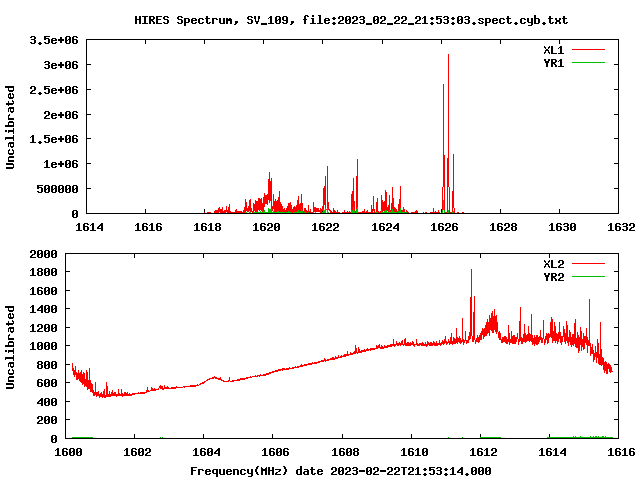Click the 1610 x-axis tick label

[414, 452]
